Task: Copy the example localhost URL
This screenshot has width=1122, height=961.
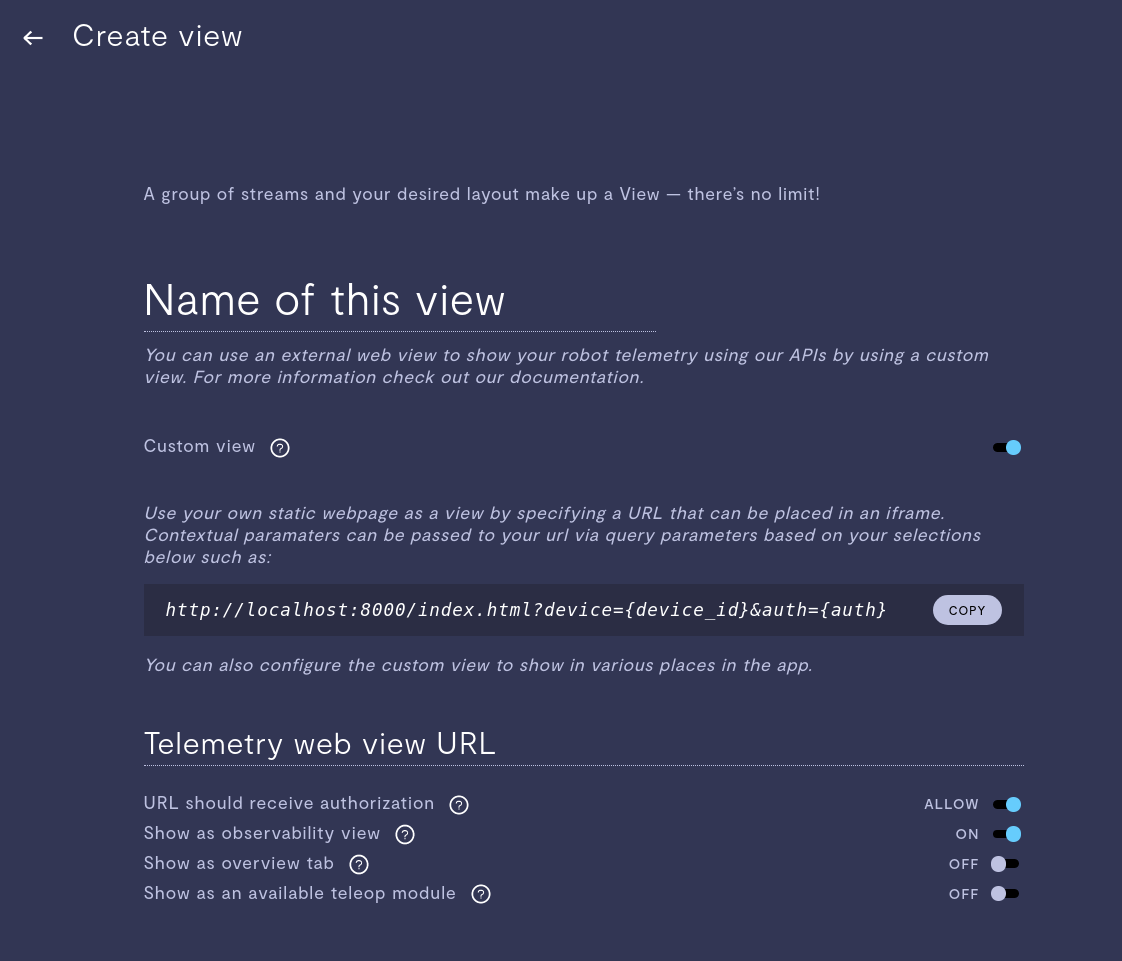Action: 967,610
